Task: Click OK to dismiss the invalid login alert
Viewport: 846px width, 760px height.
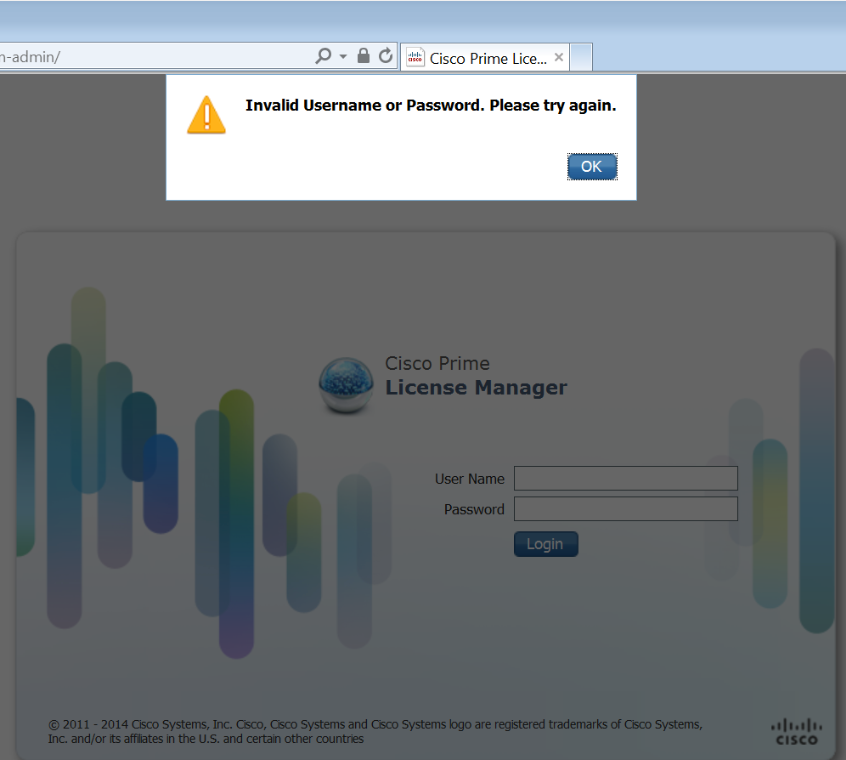Action: tap(592, 167)
